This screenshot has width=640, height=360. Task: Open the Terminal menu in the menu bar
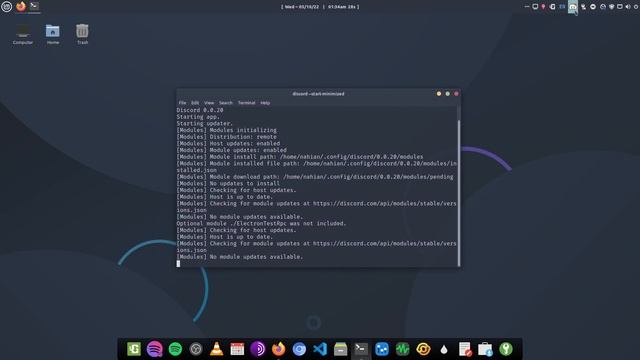[247, 103]
